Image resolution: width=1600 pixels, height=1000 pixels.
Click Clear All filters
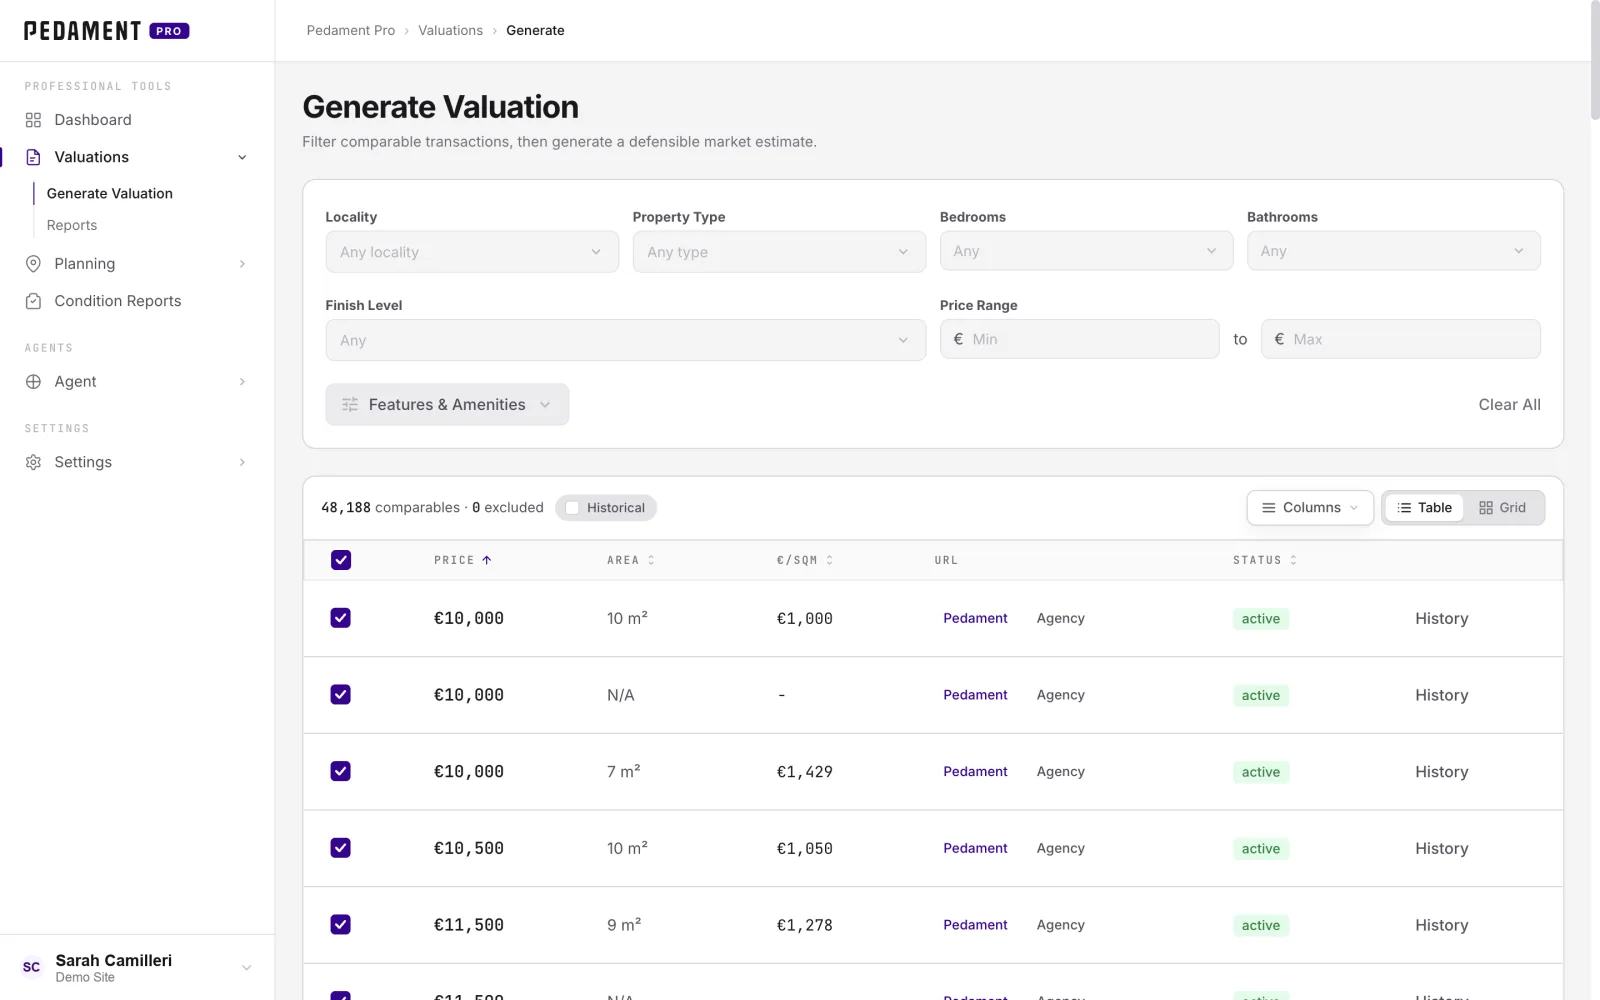coord(1509,405)
